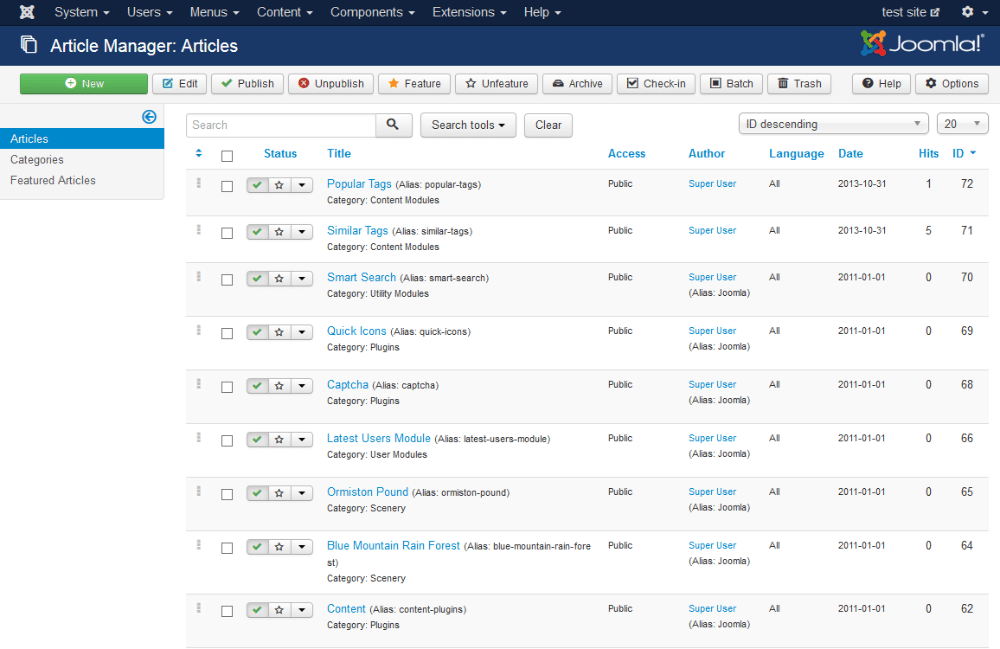
Task: Click the green New button
Action: (x=84, y=84)
